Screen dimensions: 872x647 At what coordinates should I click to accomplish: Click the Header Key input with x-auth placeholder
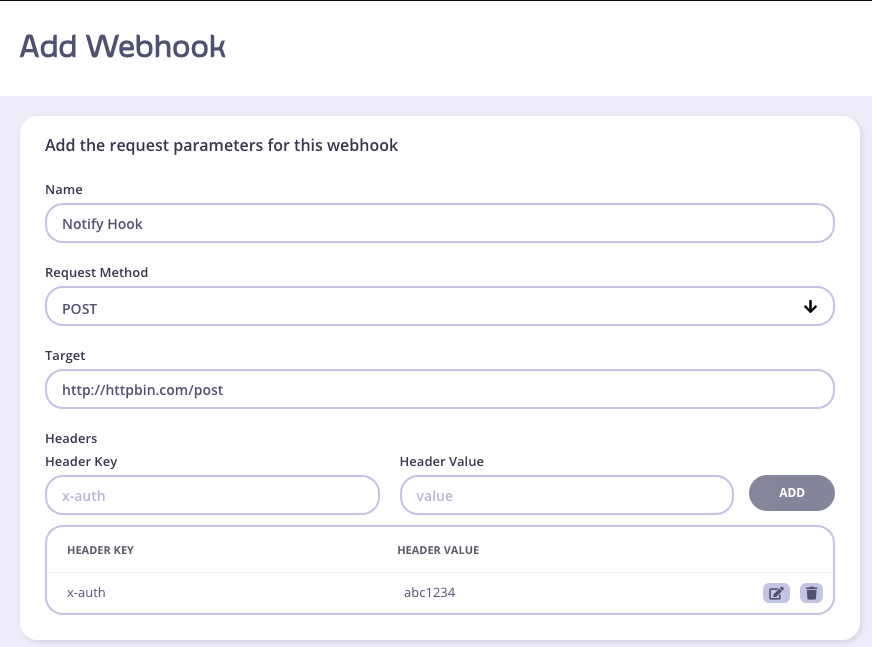(x=212, y=495)
